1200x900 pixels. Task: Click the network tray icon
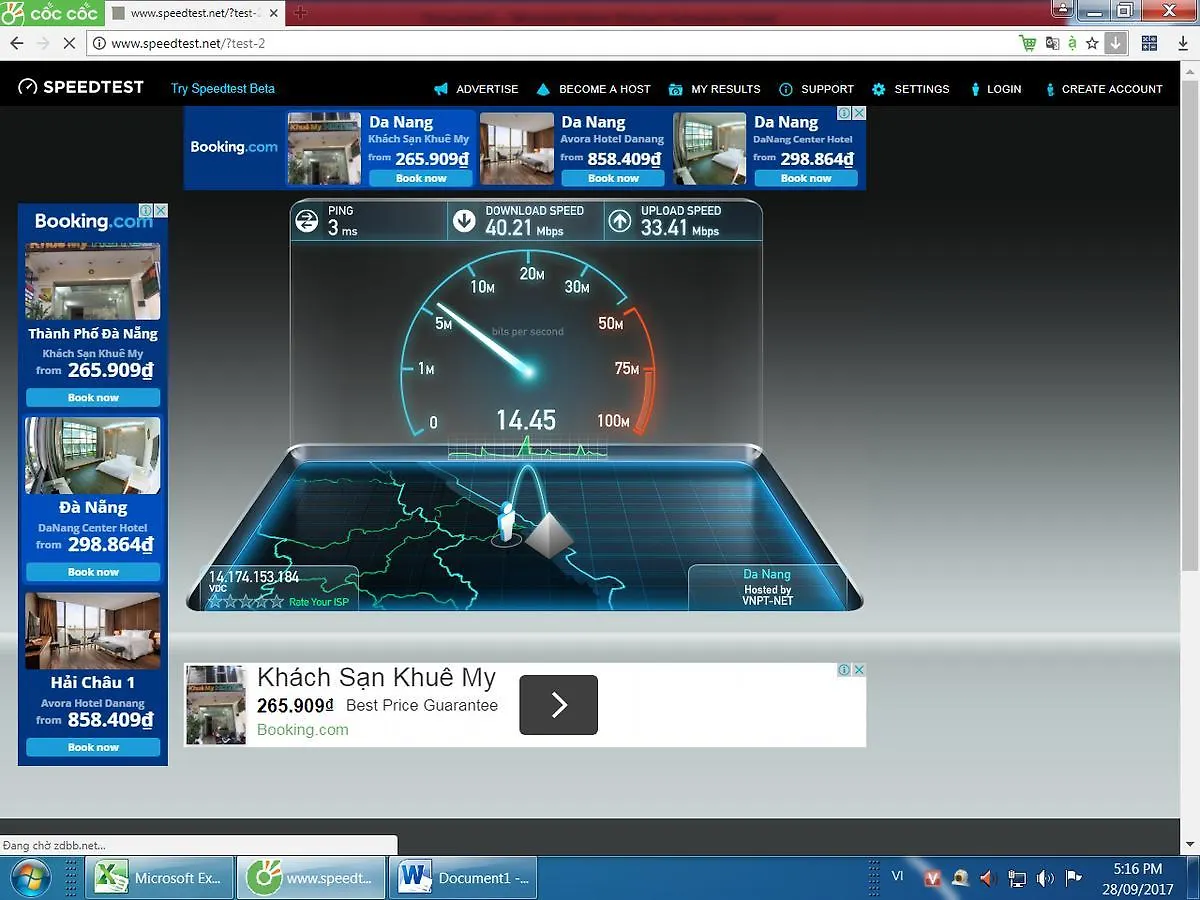tap(1017, 878)
